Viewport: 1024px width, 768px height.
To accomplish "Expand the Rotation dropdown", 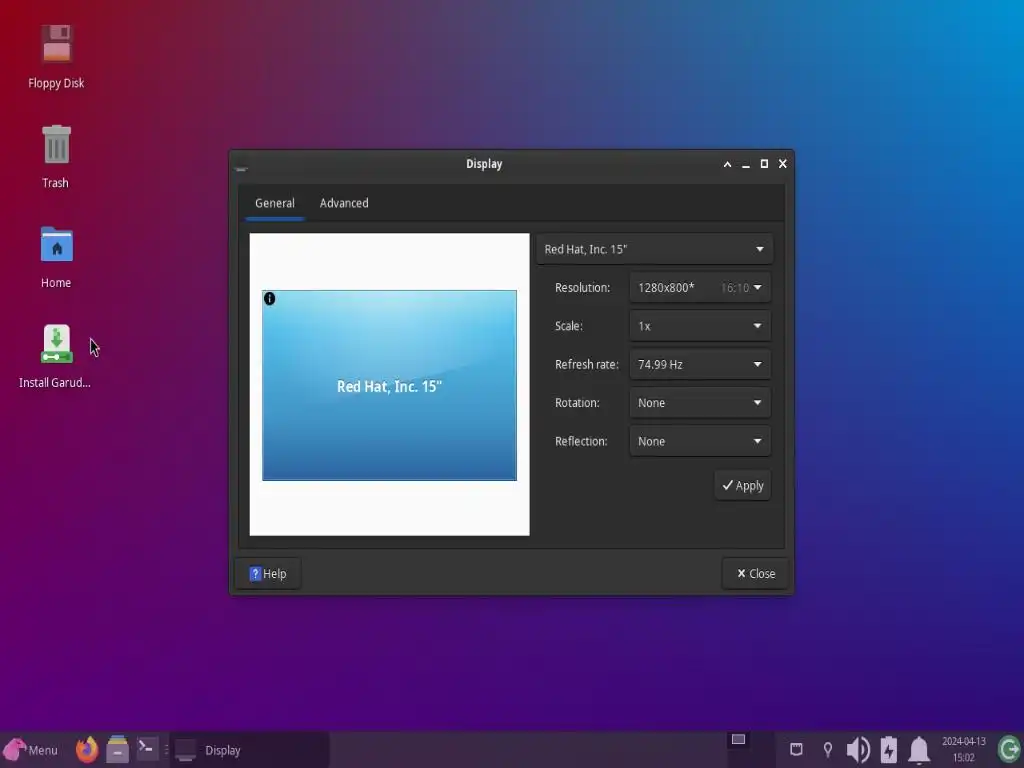I will [700, 403].
